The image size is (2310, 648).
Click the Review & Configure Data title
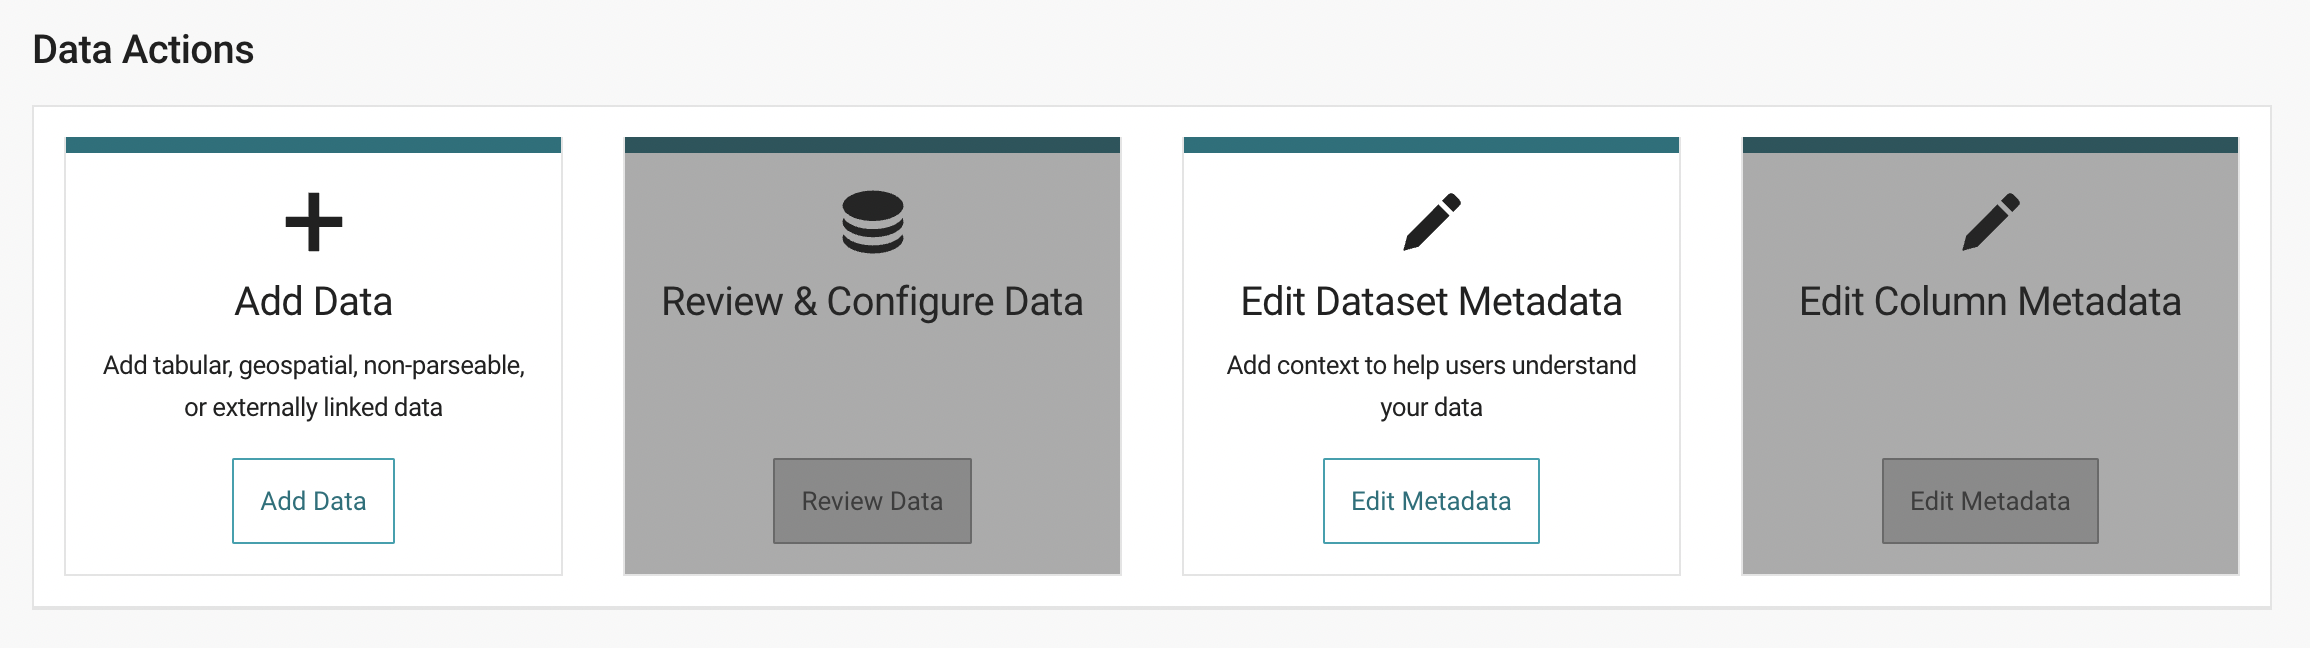[x=872, y=302]
